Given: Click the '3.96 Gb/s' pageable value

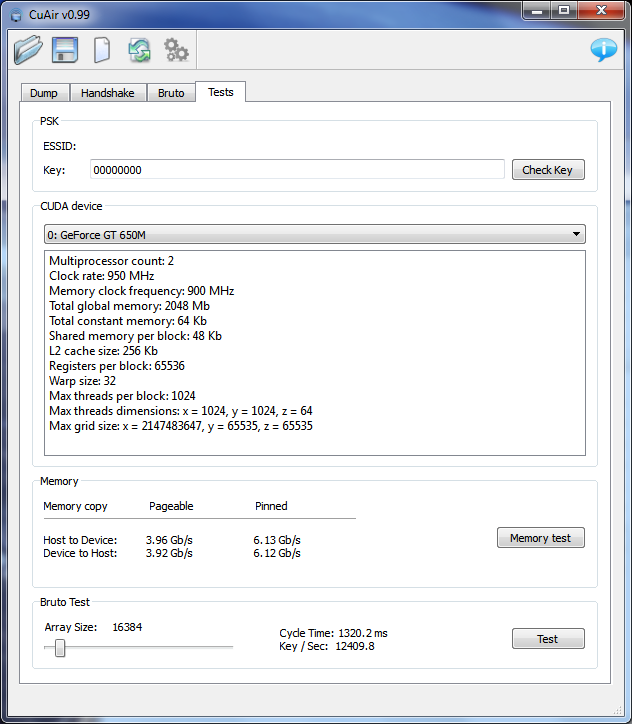Looking at the screenshot, I should pyautogui.click(x=169, y=540).
